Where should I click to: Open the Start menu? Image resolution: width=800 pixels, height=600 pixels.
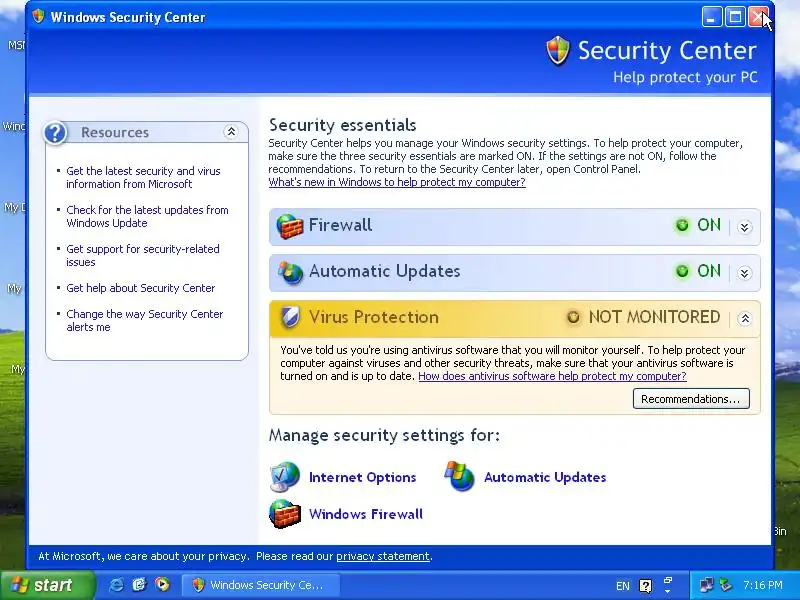click(48, 585)
